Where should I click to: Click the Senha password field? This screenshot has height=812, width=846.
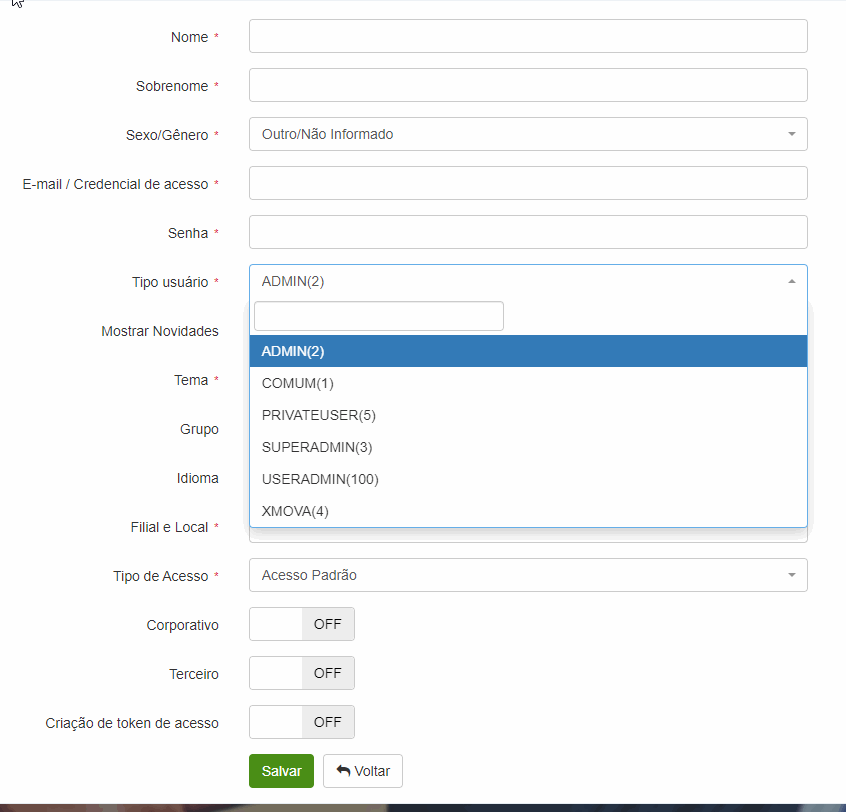(527, 231)
